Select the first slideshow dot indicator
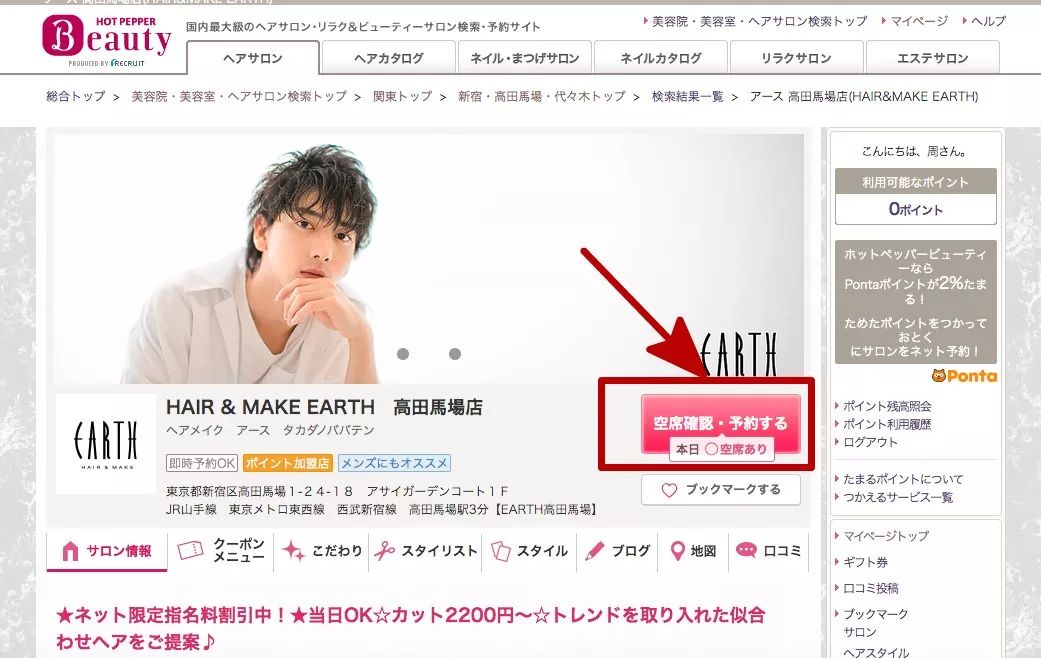 tap(403, 354)
